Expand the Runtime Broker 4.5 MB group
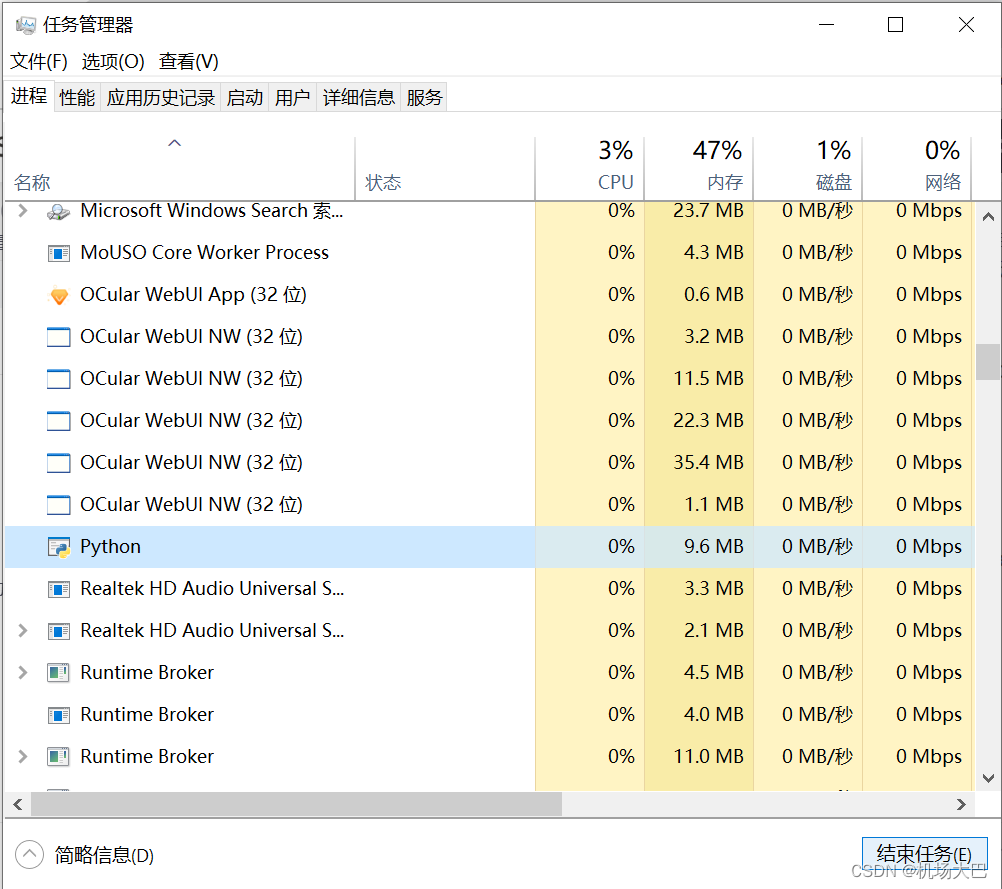Viewport: 1002px width, 889px height. [23, 672]
